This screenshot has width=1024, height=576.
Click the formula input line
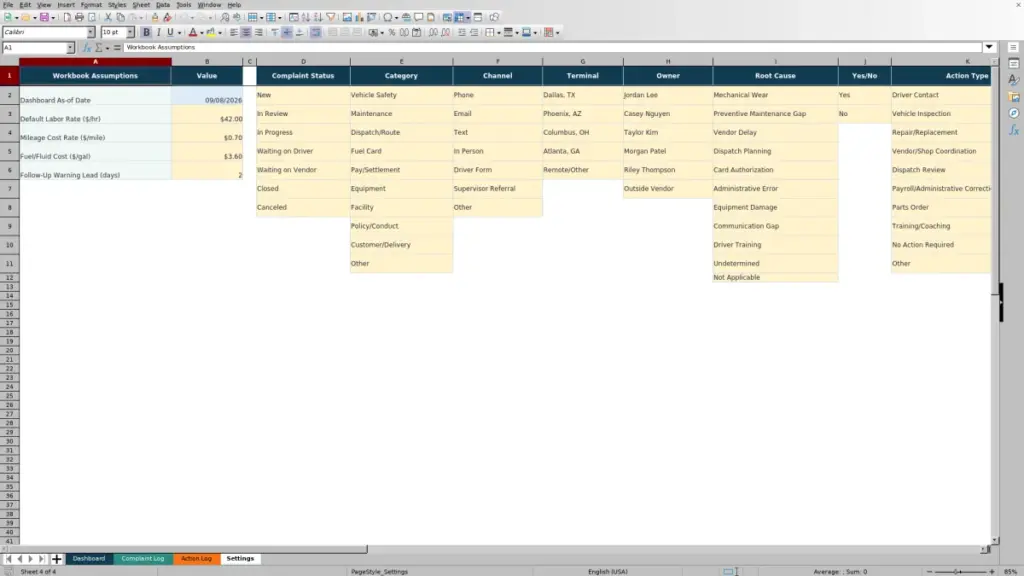[552, 47]
